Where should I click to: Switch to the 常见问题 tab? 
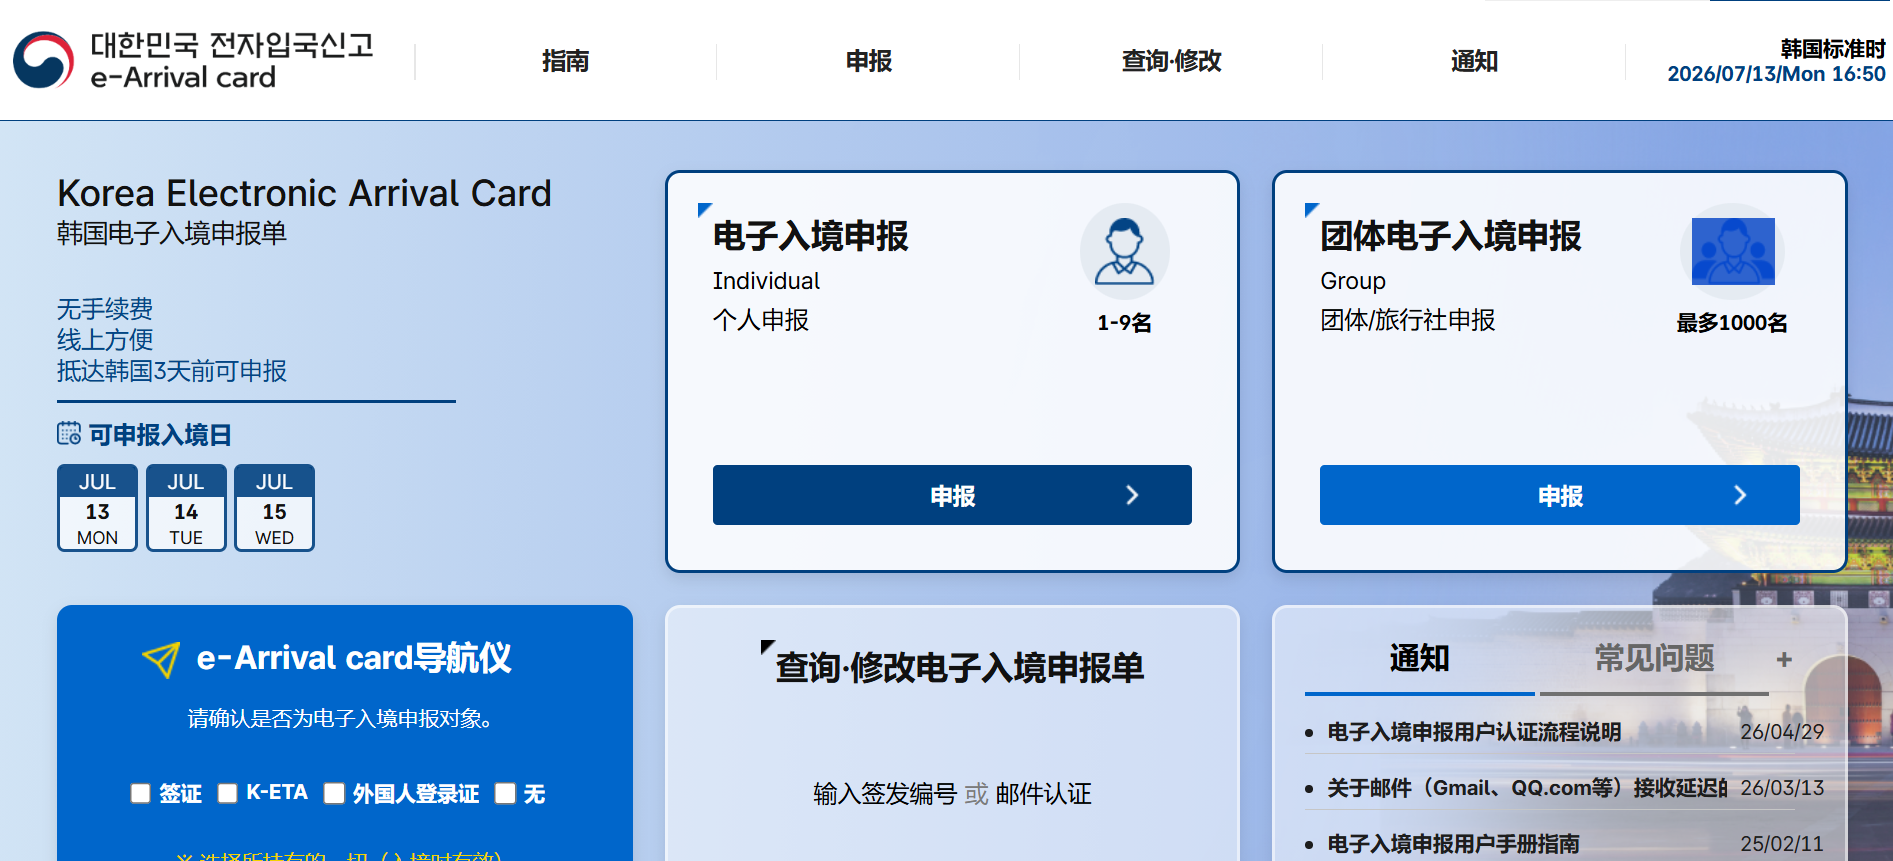click(1654, 659)
